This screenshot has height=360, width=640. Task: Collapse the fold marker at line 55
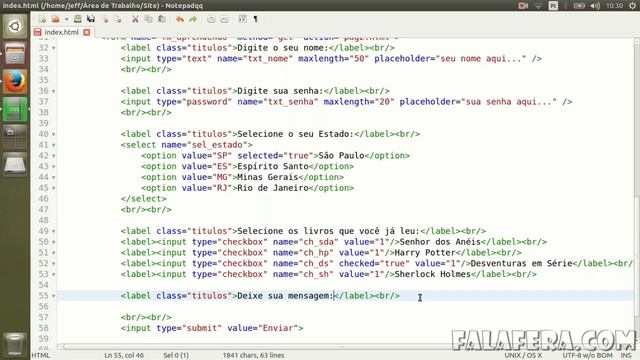pos(53,296)
